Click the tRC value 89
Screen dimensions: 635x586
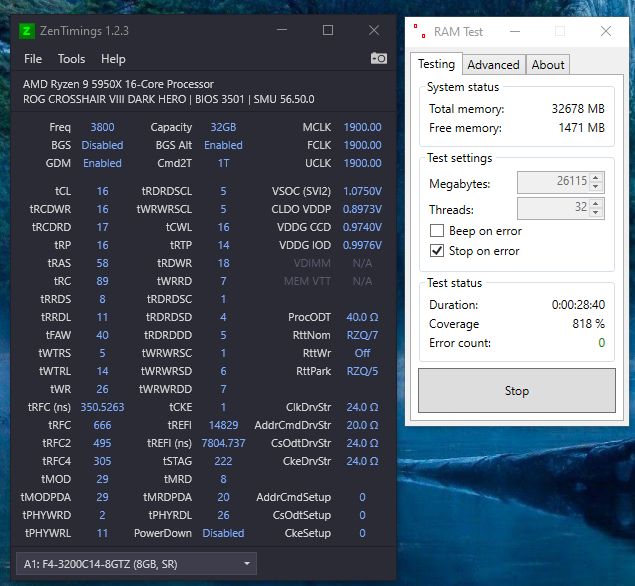point(102,281)
